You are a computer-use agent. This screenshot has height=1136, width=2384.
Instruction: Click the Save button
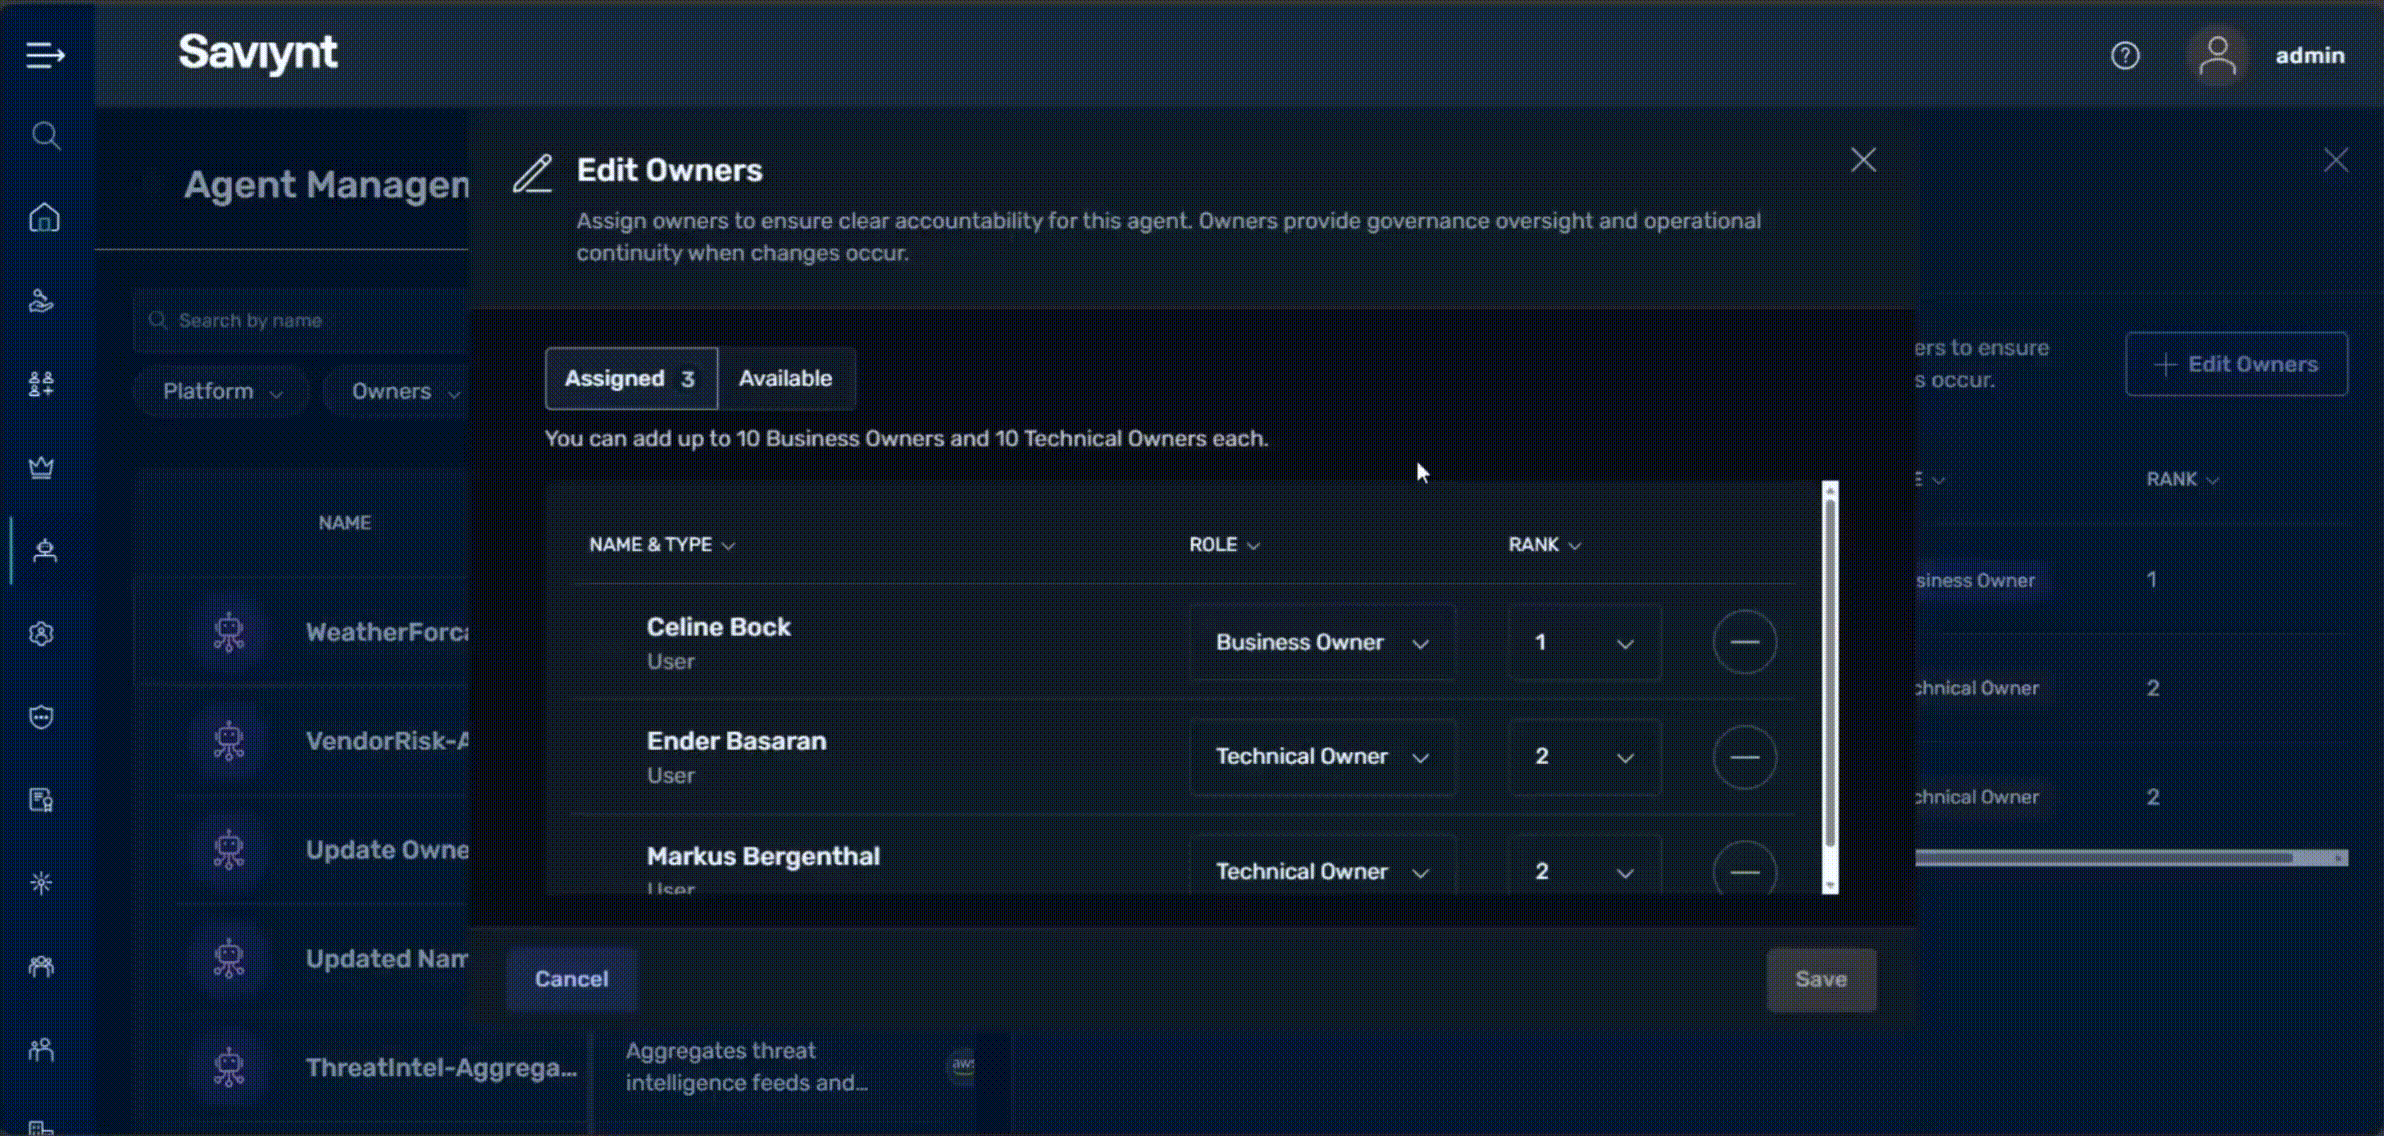1820,979
